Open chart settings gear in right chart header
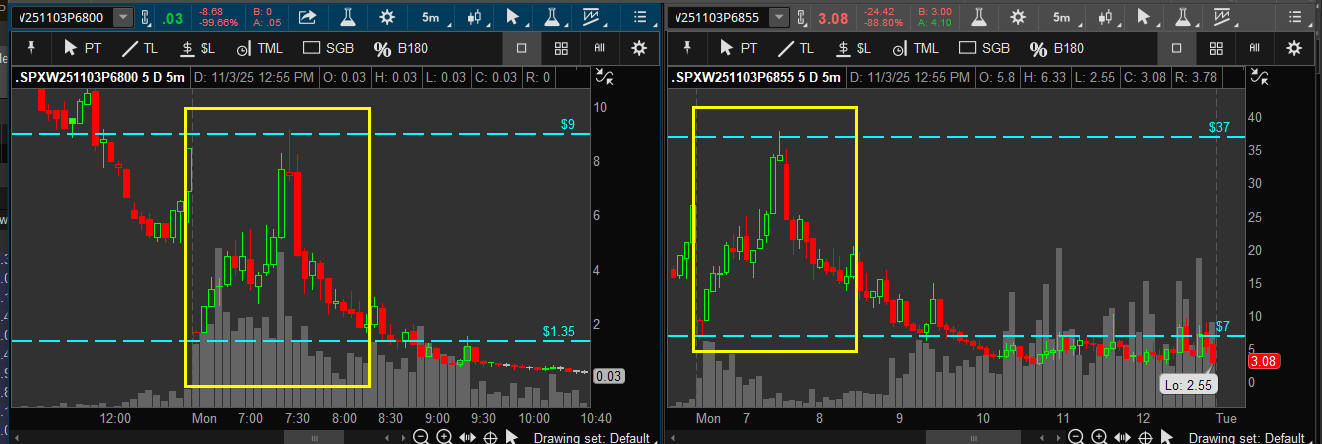The width and height of the screenshot is (1322, 444). click(1018, 17)
